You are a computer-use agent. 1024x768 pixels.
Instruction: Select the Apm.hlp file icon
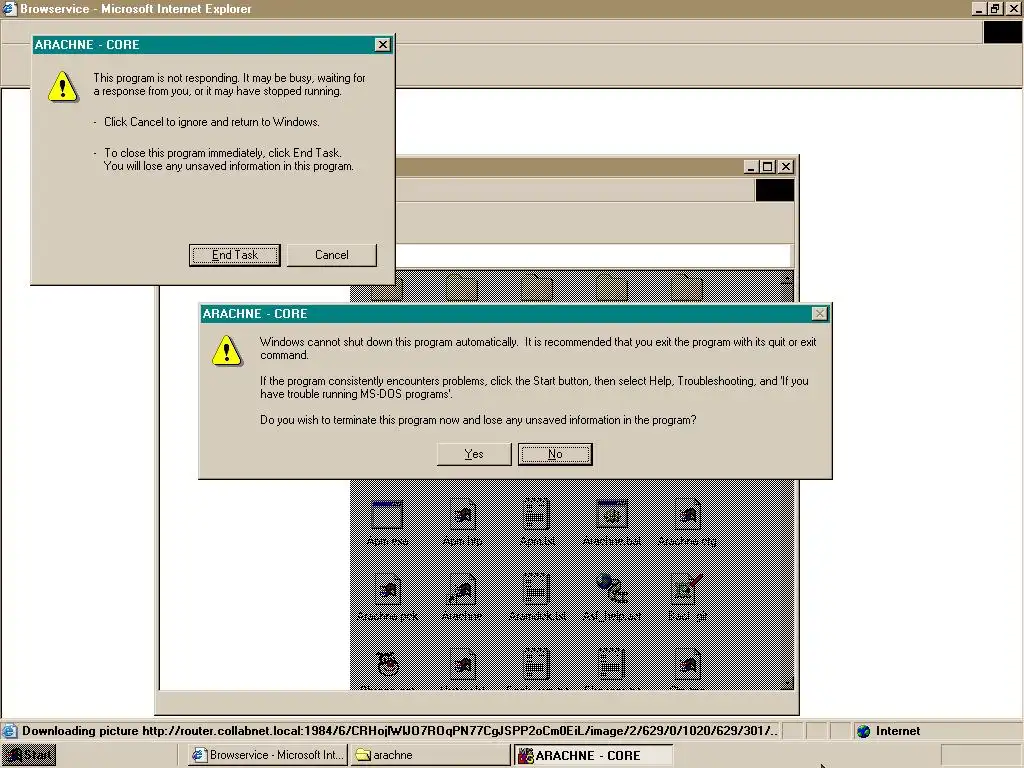point(462,515)
